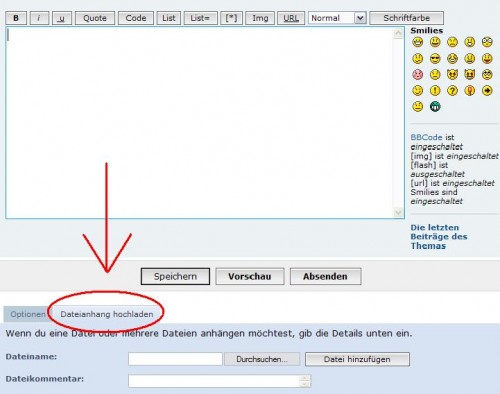
Task: Insert the crying smiley next to the pink one
Action: (x=435, y=74)
